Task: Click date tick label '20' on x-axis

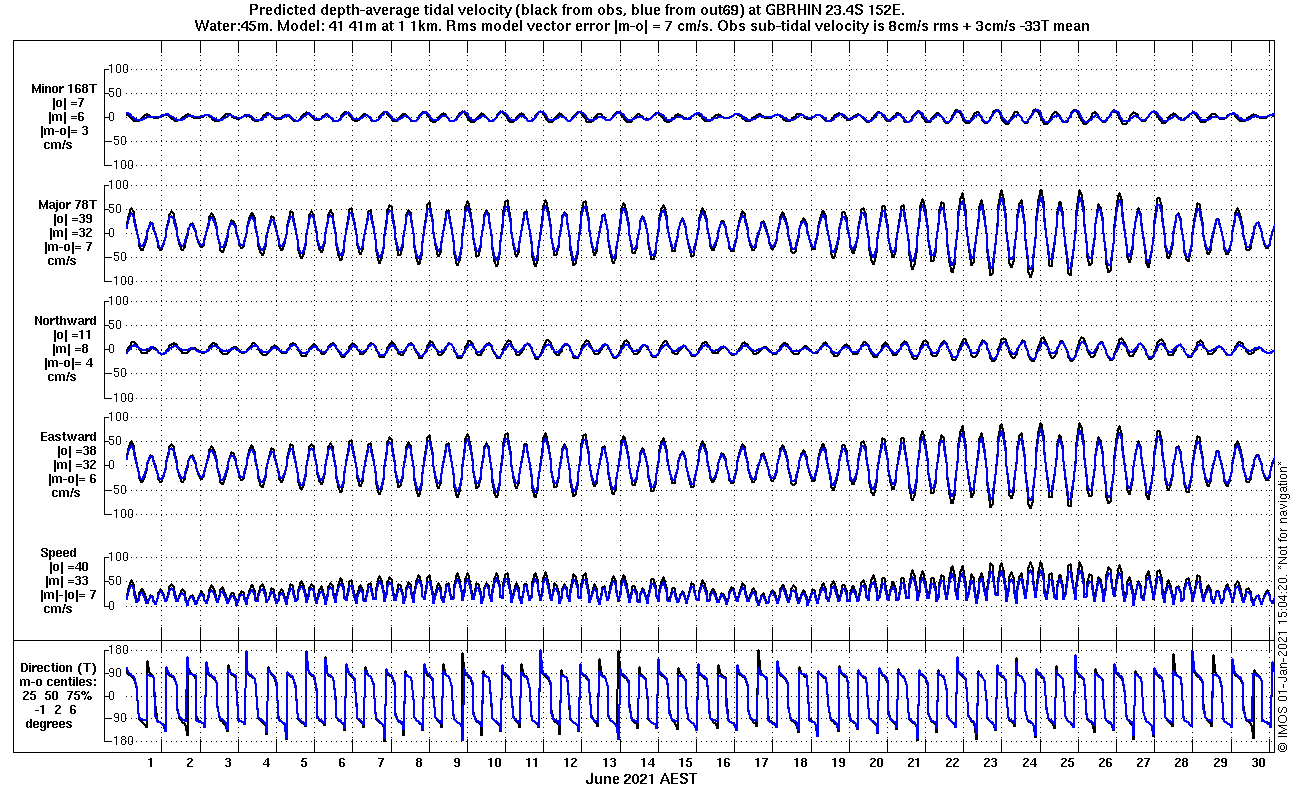Action: click(877, 763)
